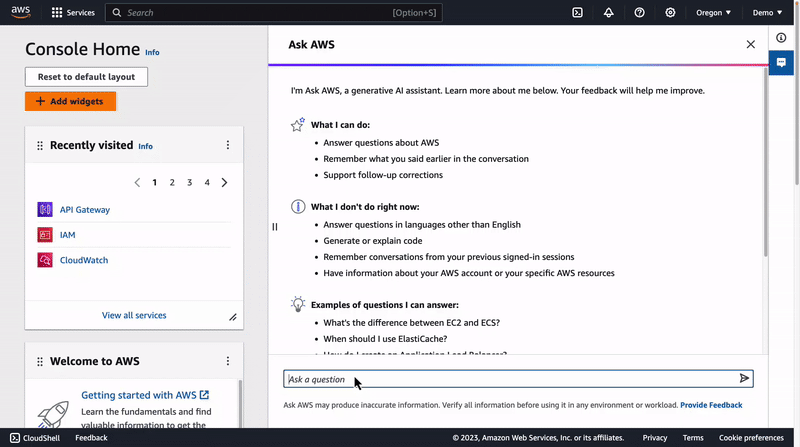
Task: Open the Services grid menu
Action: click(x=57, y=13)
